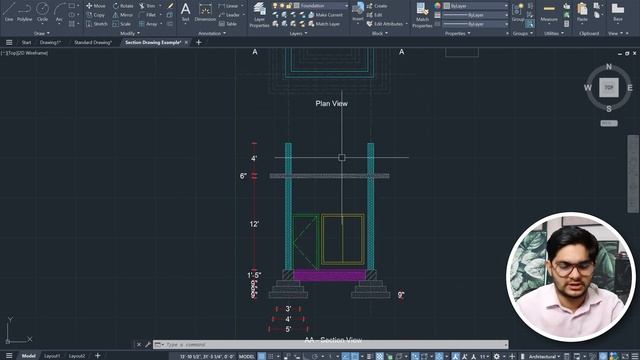This screenshot has height=360, width=640.
Task: Switch to the Model tab
Action: [x=28, y=356]
